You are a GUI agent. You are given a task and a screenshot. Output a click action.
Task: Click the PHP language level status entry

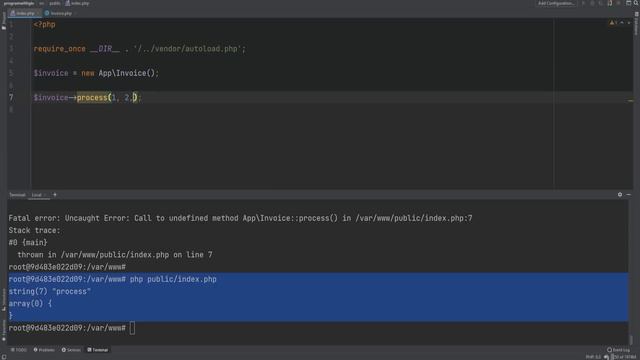click(593, 357)
